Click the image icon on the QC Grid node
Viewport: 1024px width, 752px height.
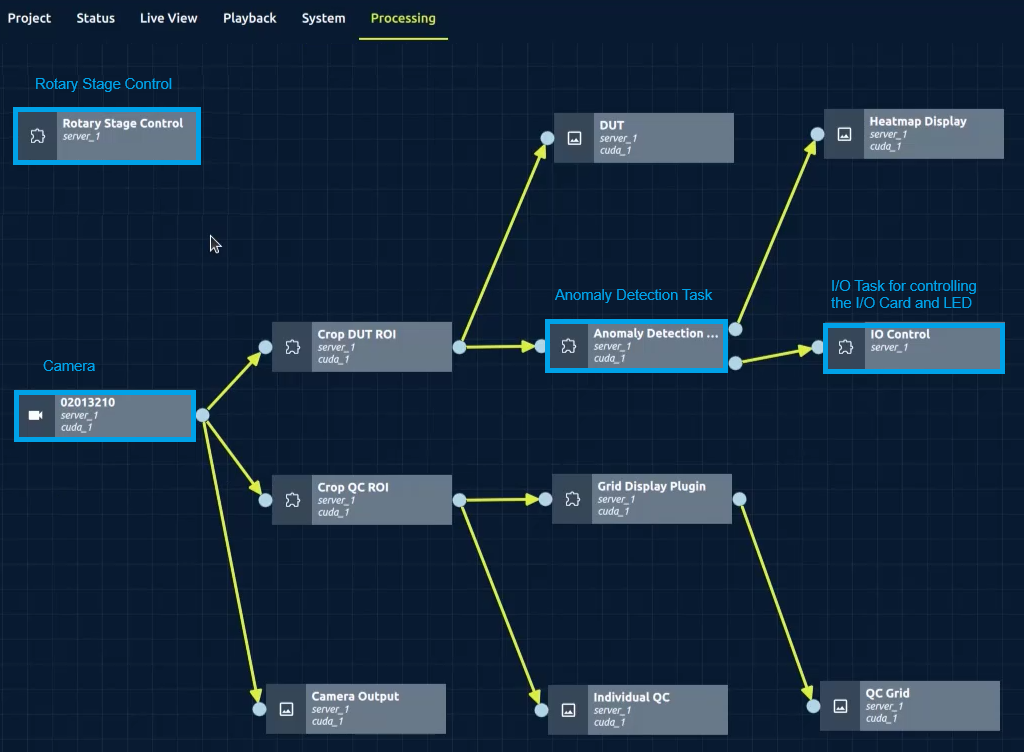(x=839, y=704)
